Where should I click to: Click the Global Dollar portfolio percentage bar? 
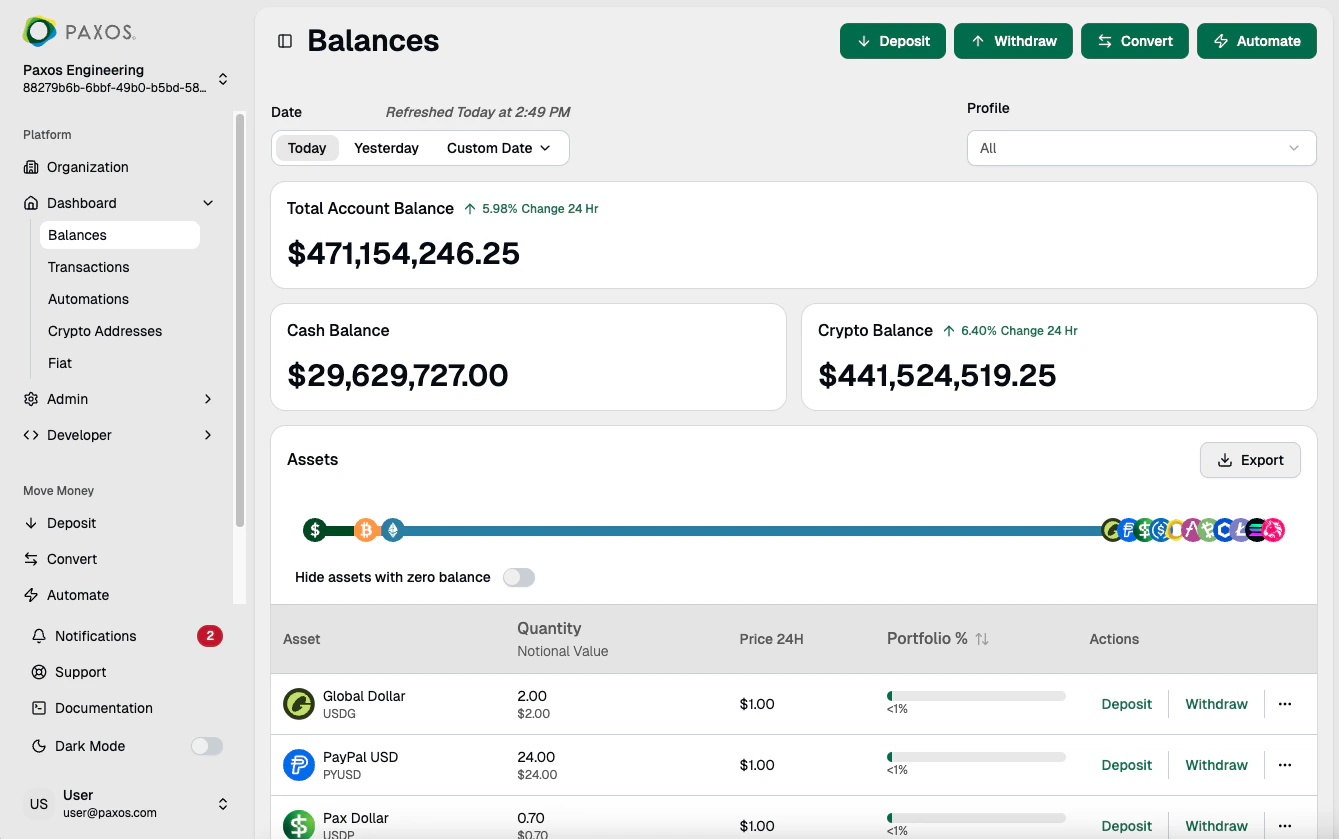coord(976,696)
